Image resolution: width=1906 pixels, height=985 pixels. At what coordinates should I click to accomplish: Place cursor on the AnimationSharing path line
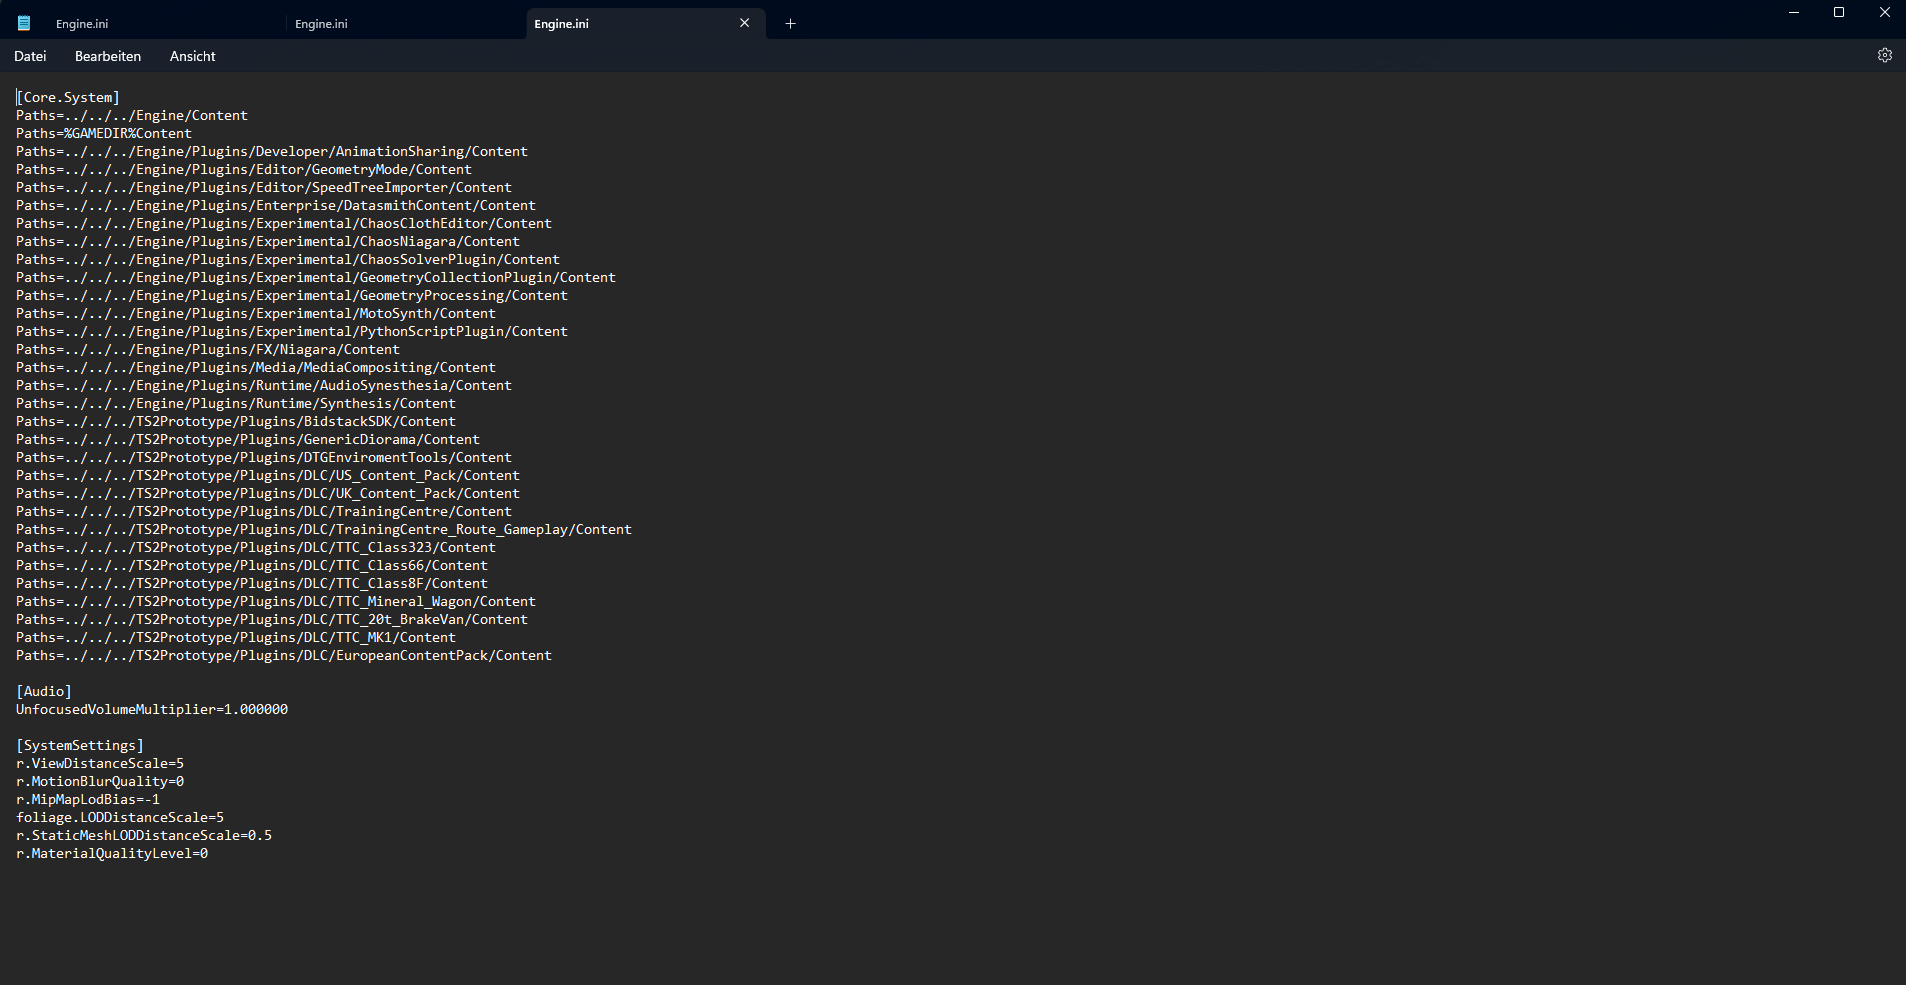[272, 151]
